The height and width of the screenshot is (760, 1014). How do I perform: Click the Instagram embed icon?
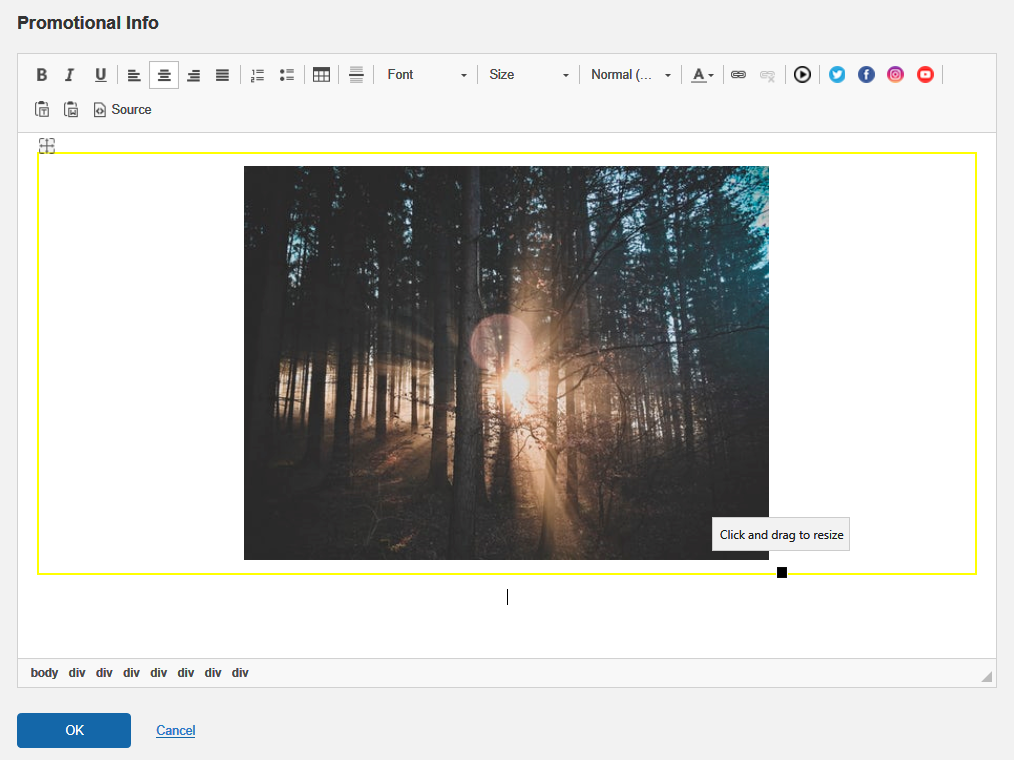[x=895, y=75]
